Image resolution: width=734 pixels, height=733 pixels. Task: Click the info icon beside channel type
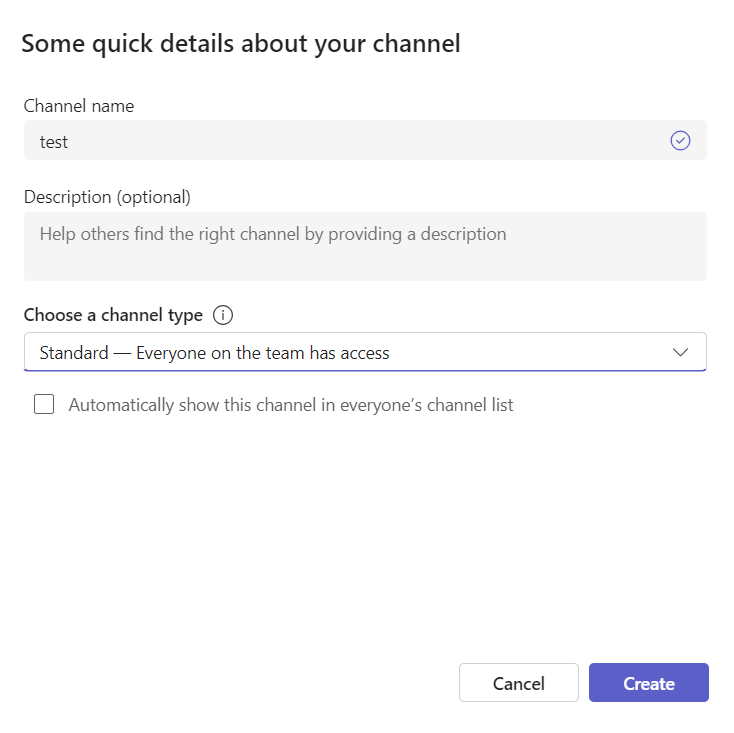(223, 315)
